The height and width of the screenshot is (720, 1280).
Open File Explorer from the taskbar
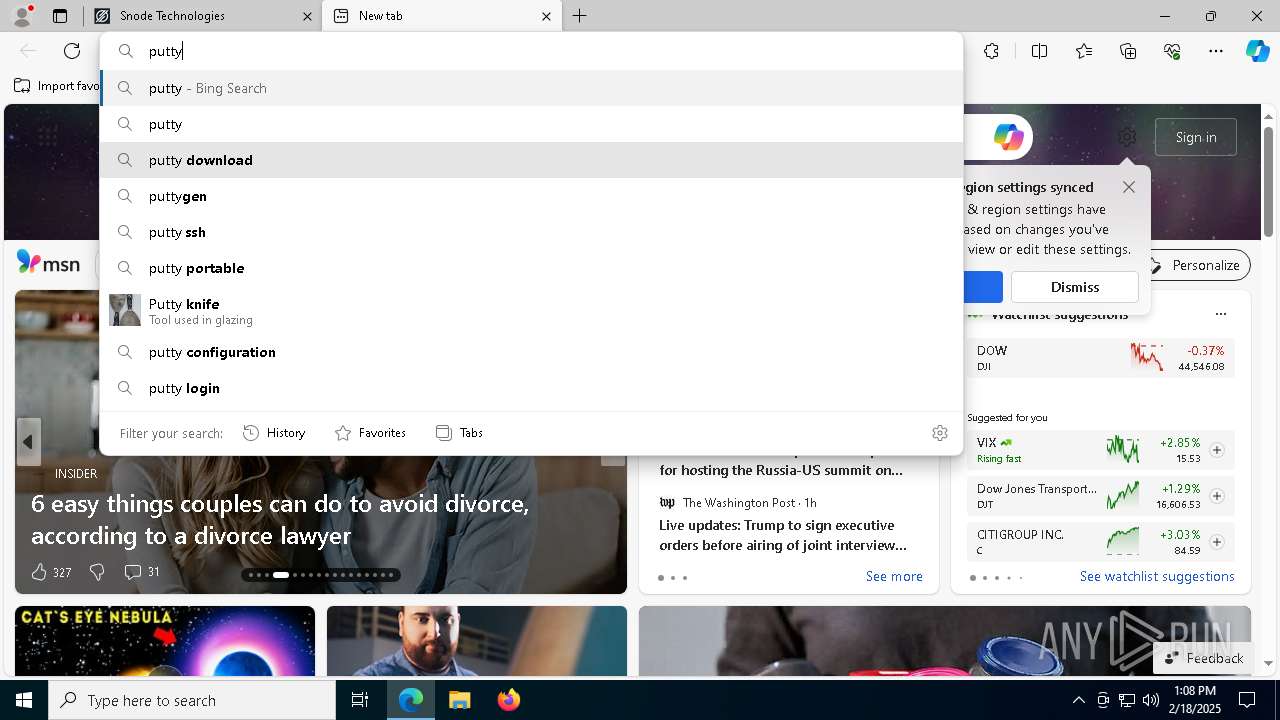tap(459, 700)
